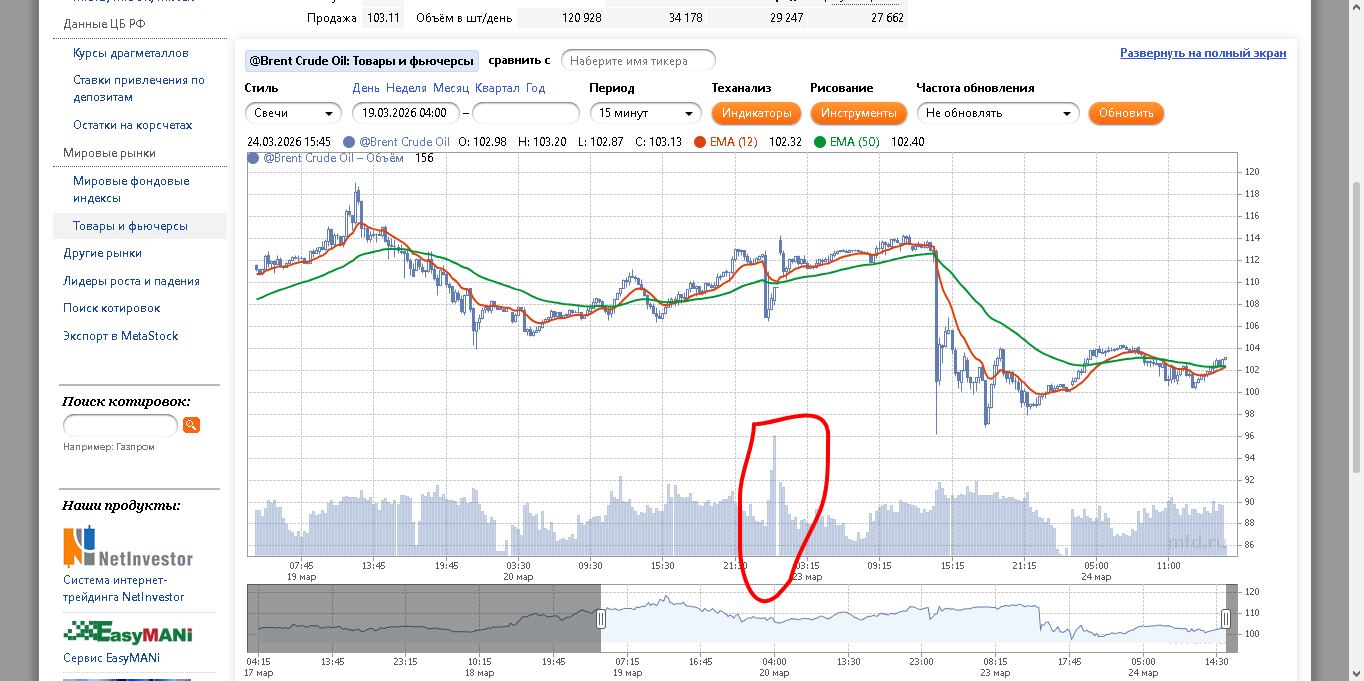Click the ticker compare input field
The image size is (1364, 681).
[x=638, y=61]
